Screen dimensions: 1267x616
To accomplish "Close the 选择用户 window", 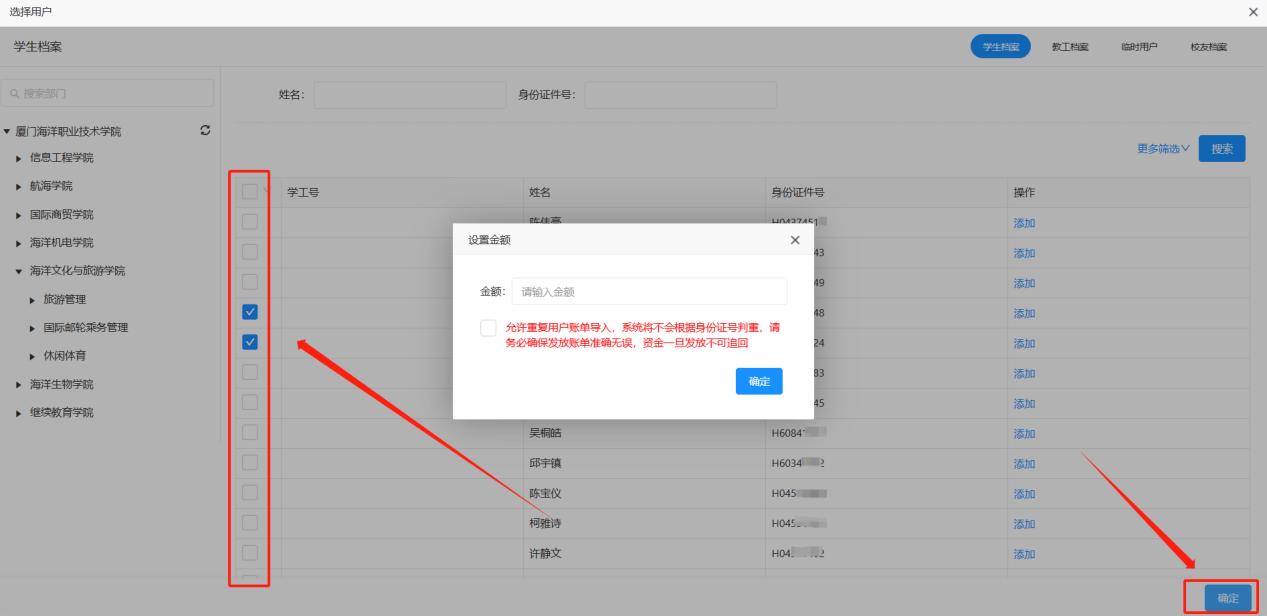I will 1253,12.
